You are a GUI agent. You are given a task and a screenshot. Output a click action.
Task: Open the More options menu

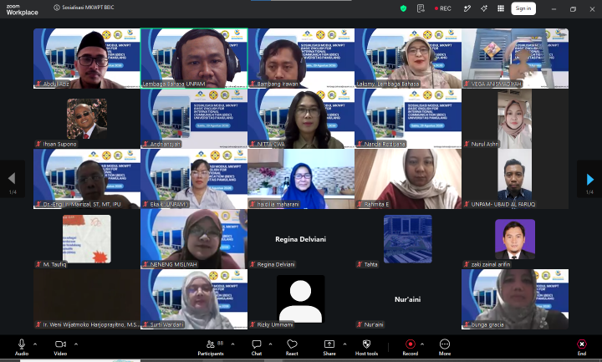[445, 347]
